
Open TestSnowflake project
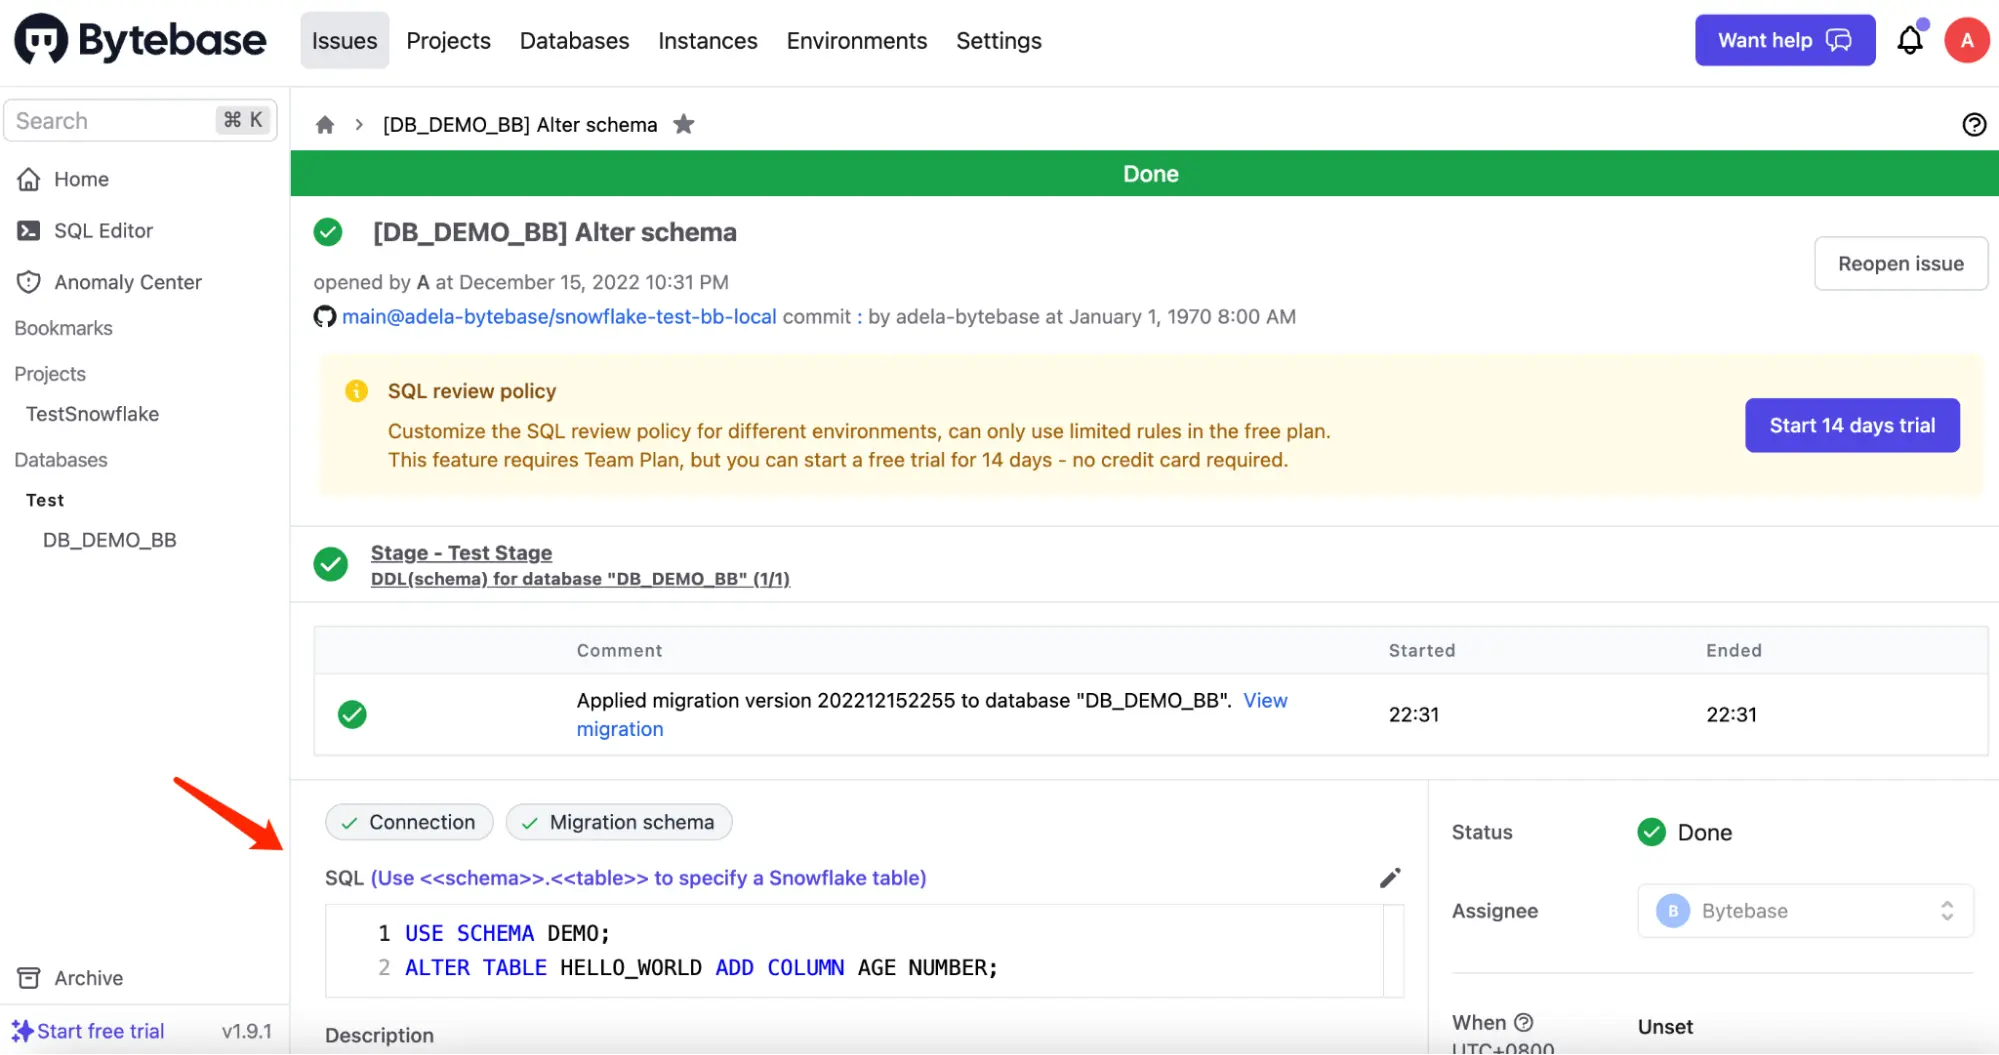coord(92,414)
